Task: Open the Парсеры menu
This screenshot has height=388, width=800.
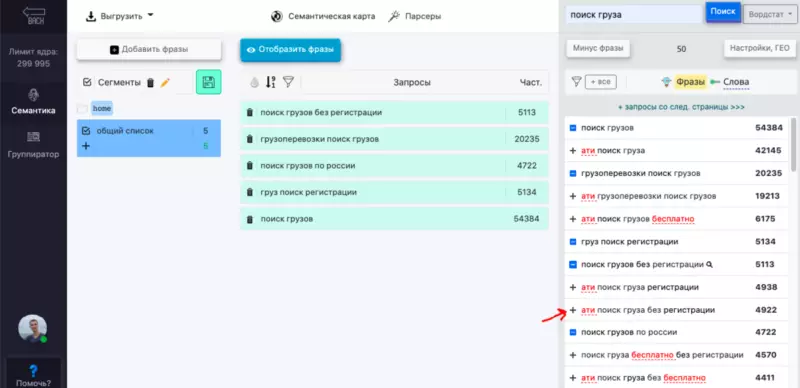Action: (414, 16)
